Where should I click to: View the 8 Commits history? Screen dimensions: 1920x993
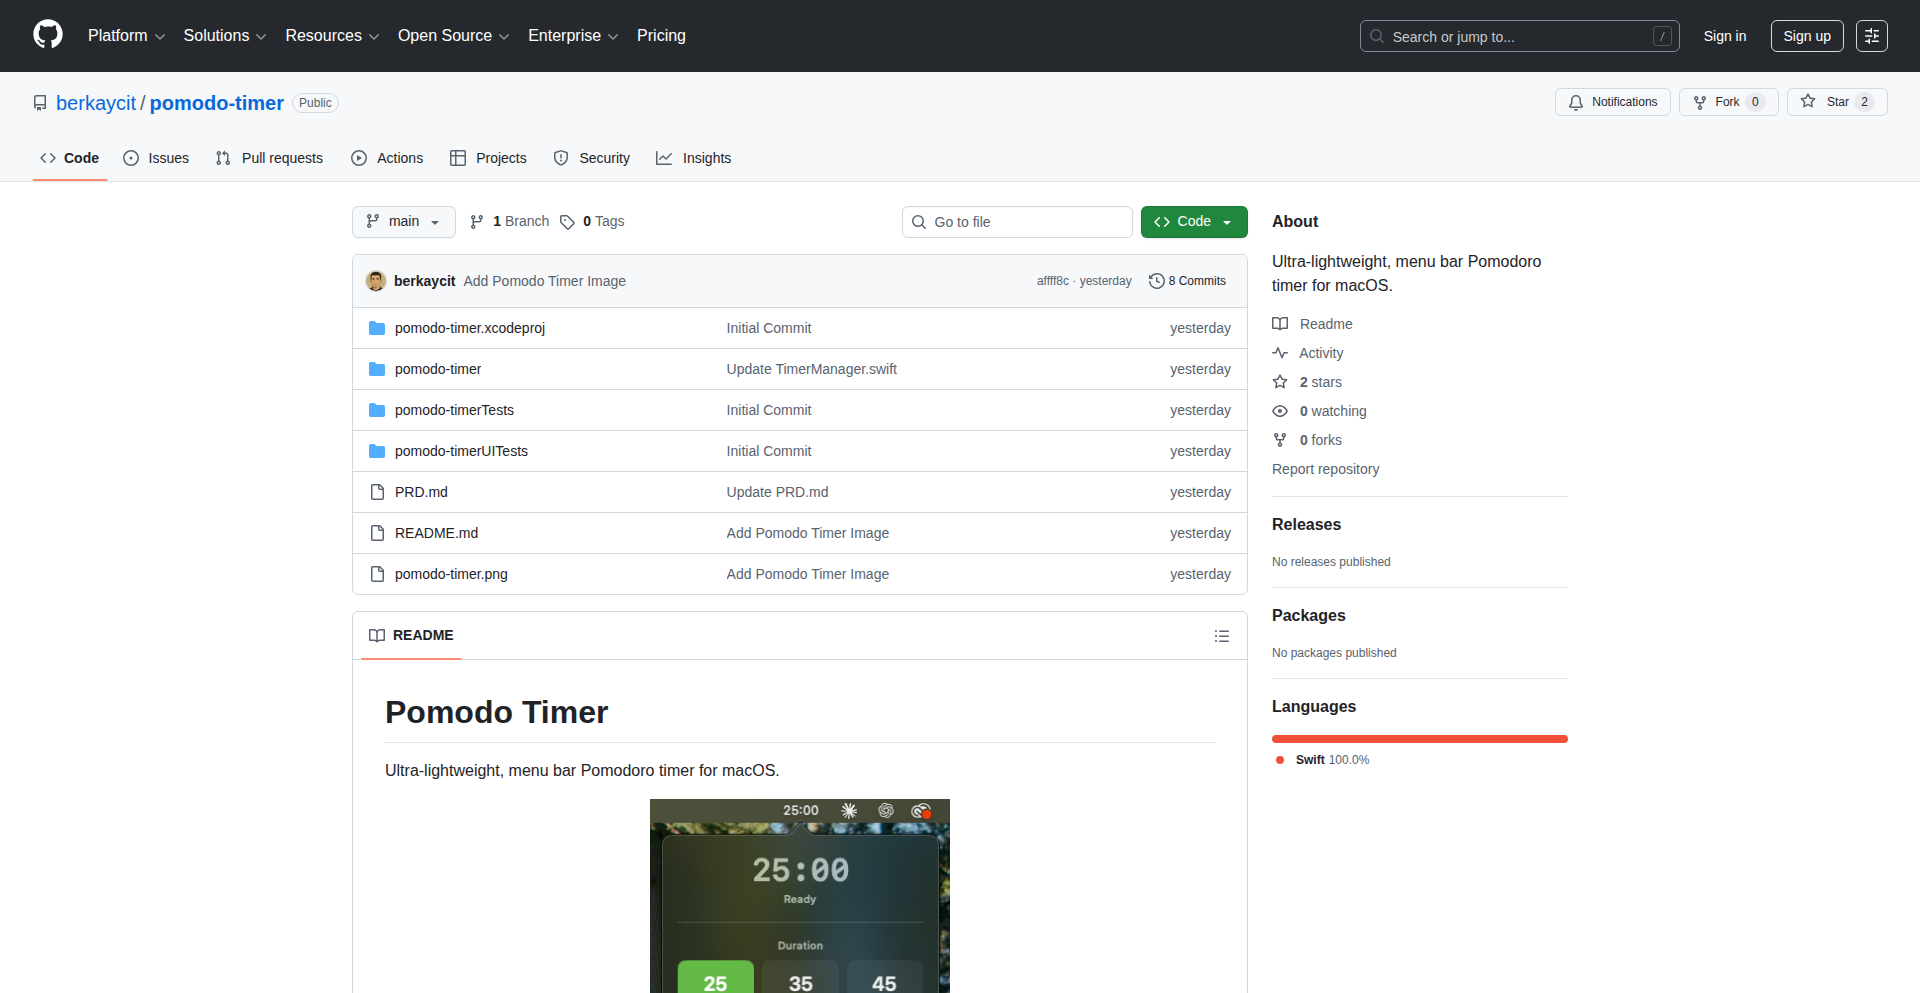[x=1188, y=281]
